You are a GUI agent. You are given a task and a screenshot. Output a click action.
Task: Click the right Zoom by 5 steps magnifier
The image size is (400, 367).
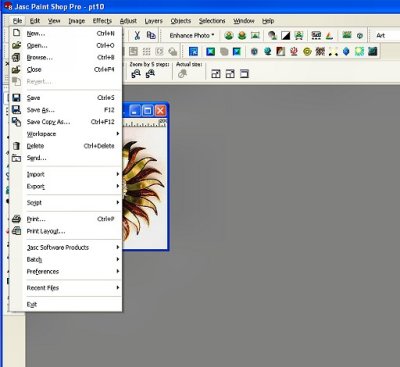coord(150,74)
